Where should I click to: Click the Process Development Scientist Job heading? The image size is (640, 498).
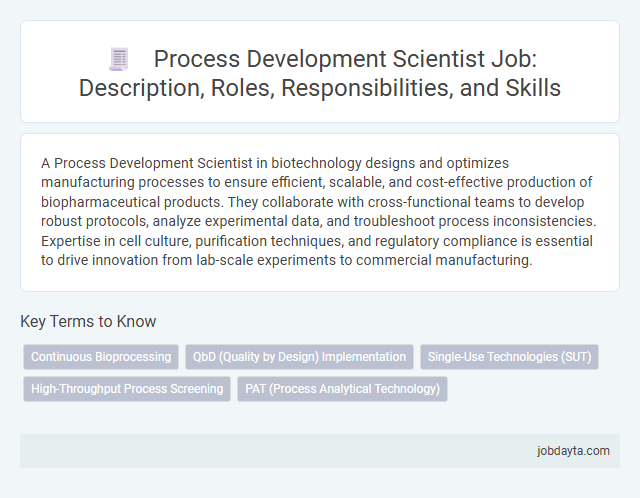pyautogui.click(x=320, y=73)
